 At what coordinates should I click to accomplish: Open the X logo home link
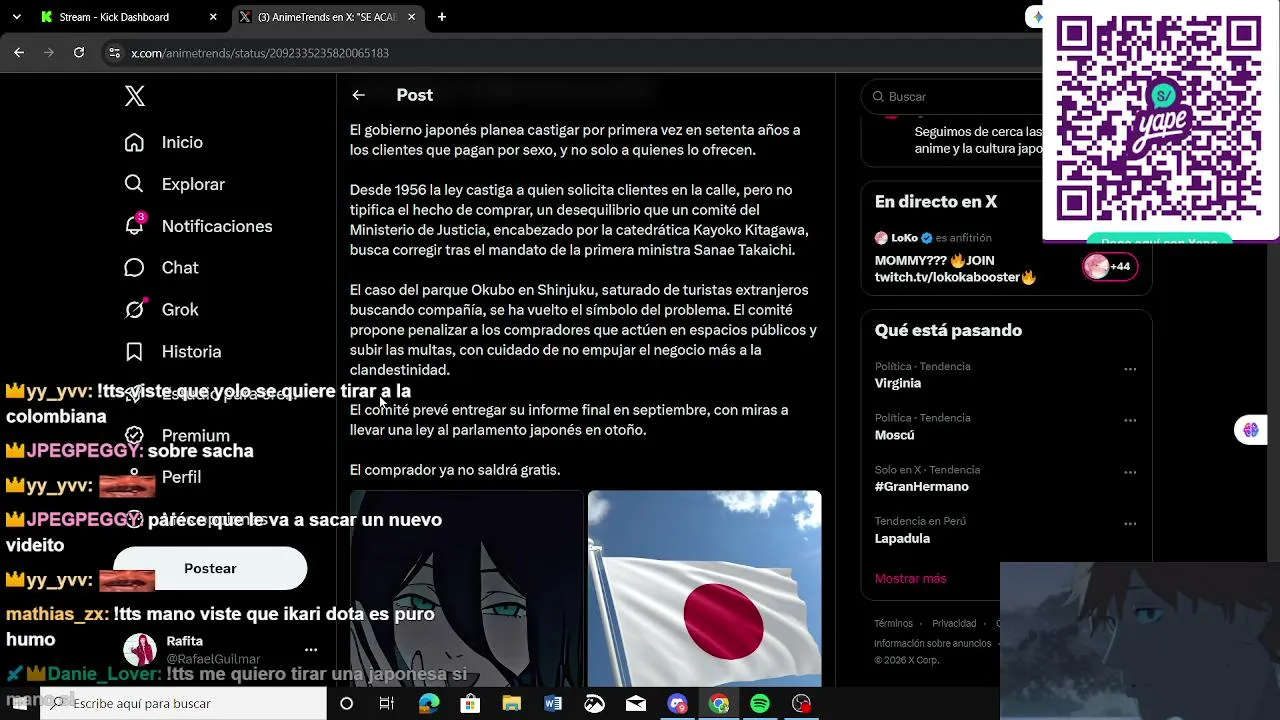coord(135,96)
